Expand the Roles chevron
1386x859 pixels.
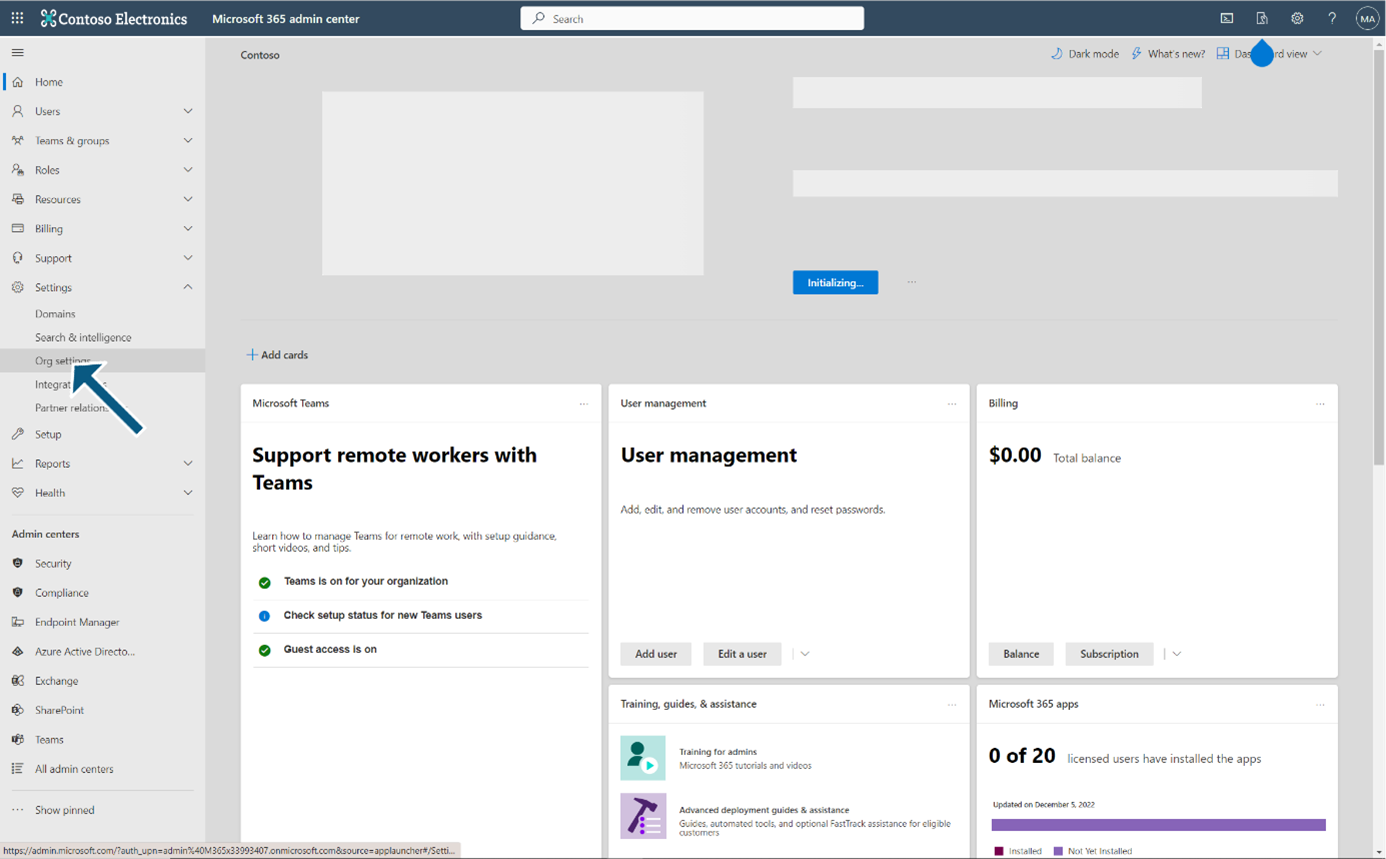pyautogui.click(x=188, y=170)
